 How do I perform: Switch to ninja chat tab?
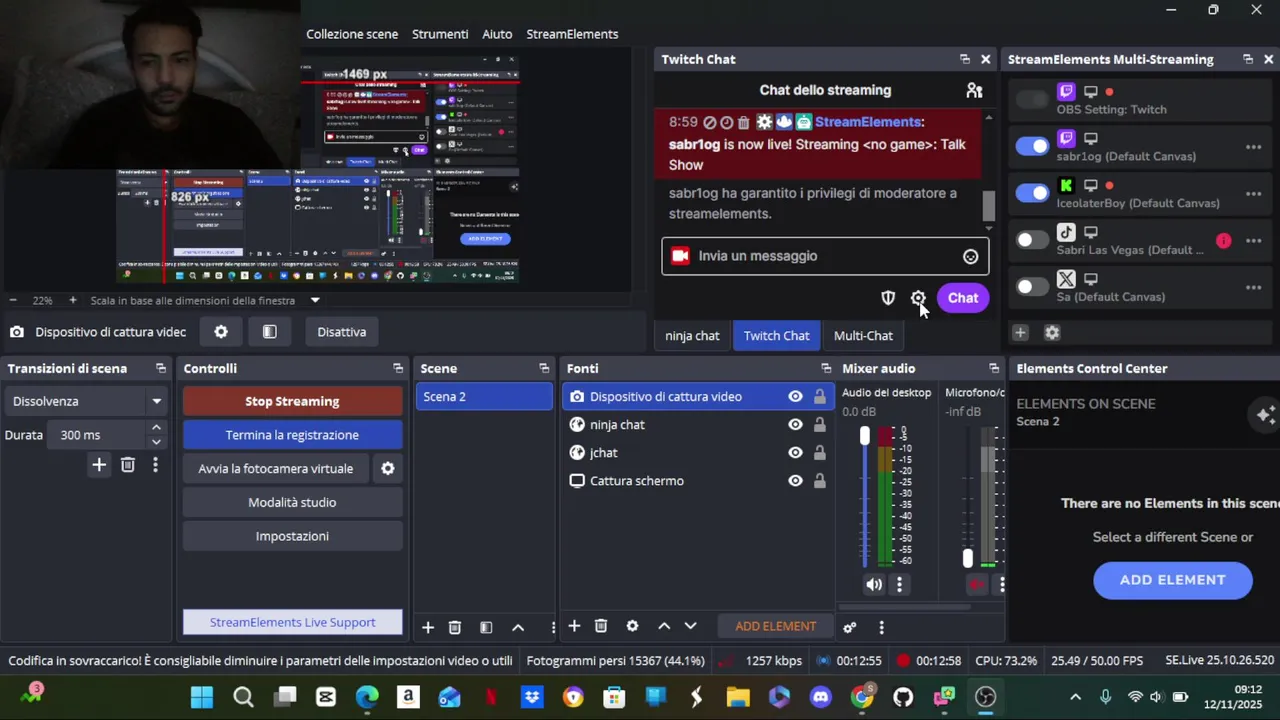692,336
